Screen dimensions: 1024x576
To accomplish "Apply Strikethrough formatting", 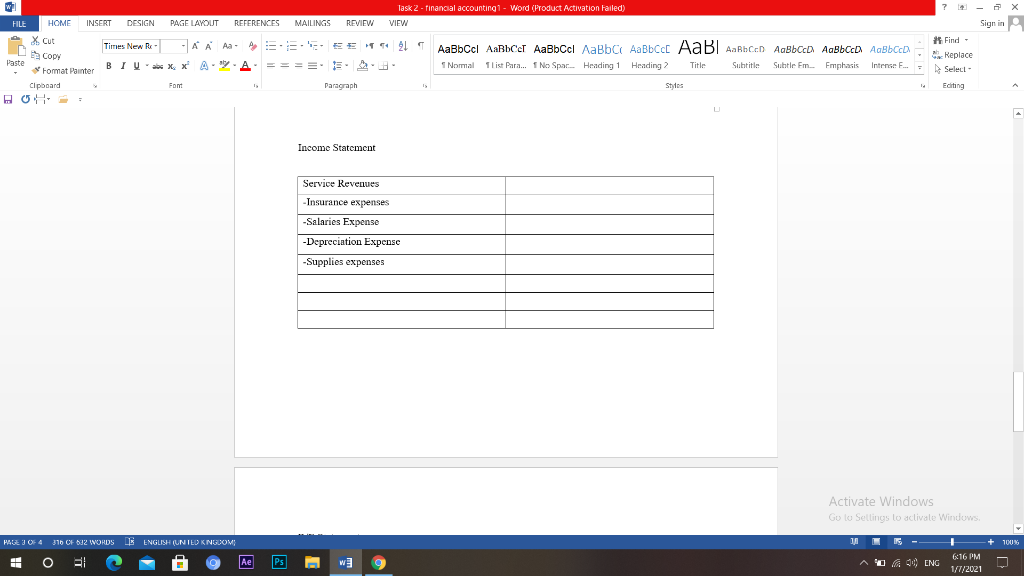I will [158, 66].
